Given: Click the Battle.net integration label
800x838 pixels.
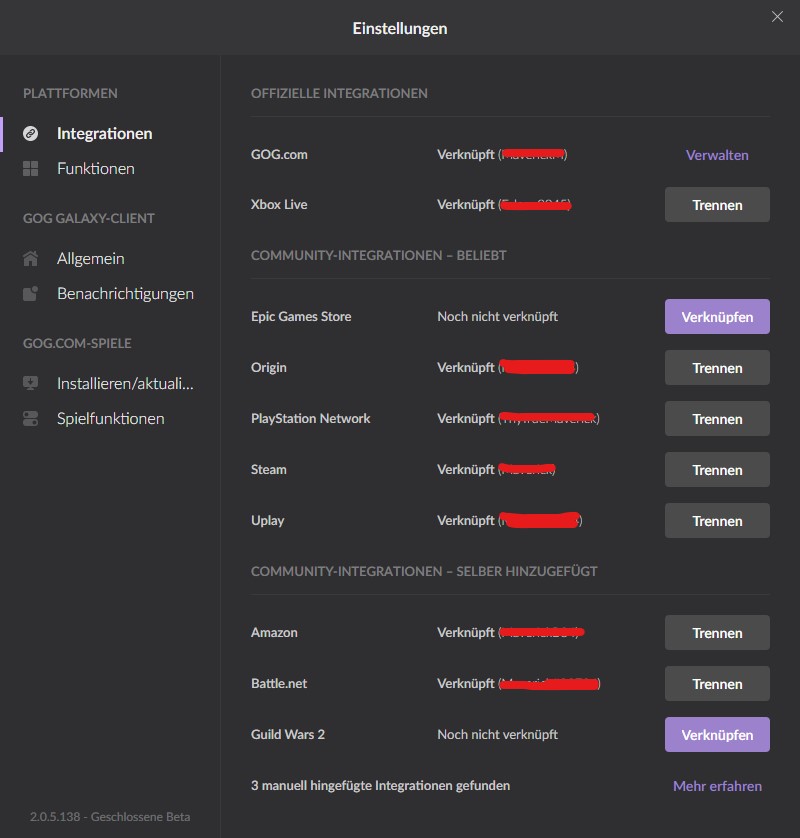Looking at the screenshot, I should pyautogui.click(x=279, y=684).
